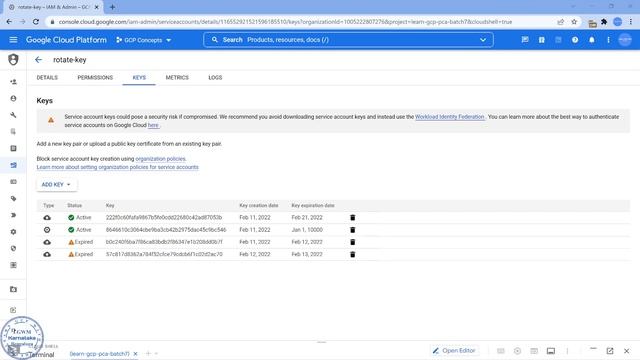Open IAM add-person icon in sidebar
The width and height of the screenshot is (640, 360).
(x=13, y=82)
